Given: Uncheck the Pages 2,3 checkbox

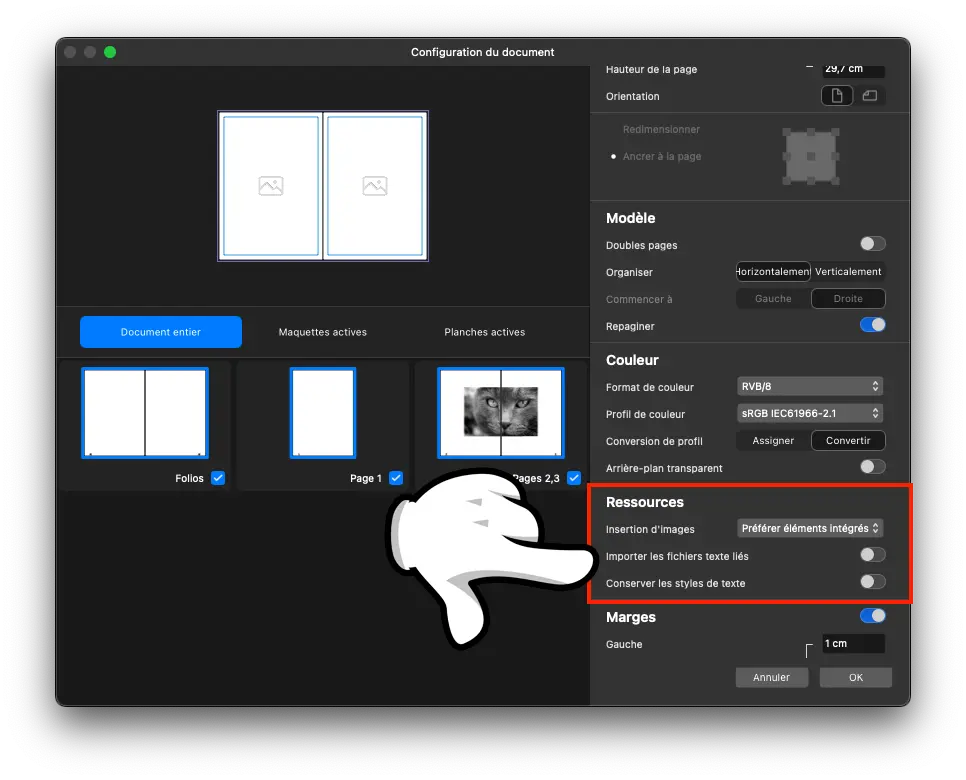Looking at the screenshot, I should 574,478.
